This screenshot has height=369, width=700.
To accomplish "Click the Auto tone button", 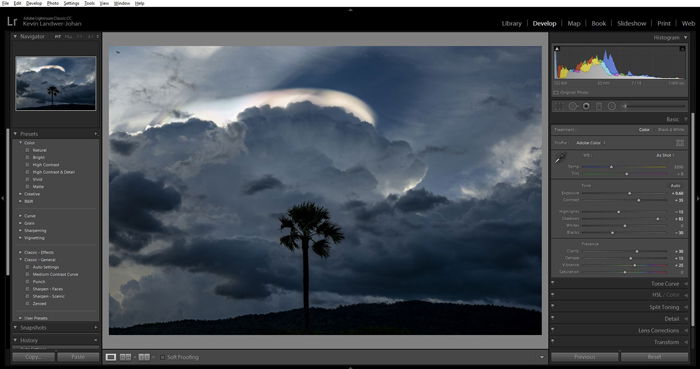I will 675,186.
